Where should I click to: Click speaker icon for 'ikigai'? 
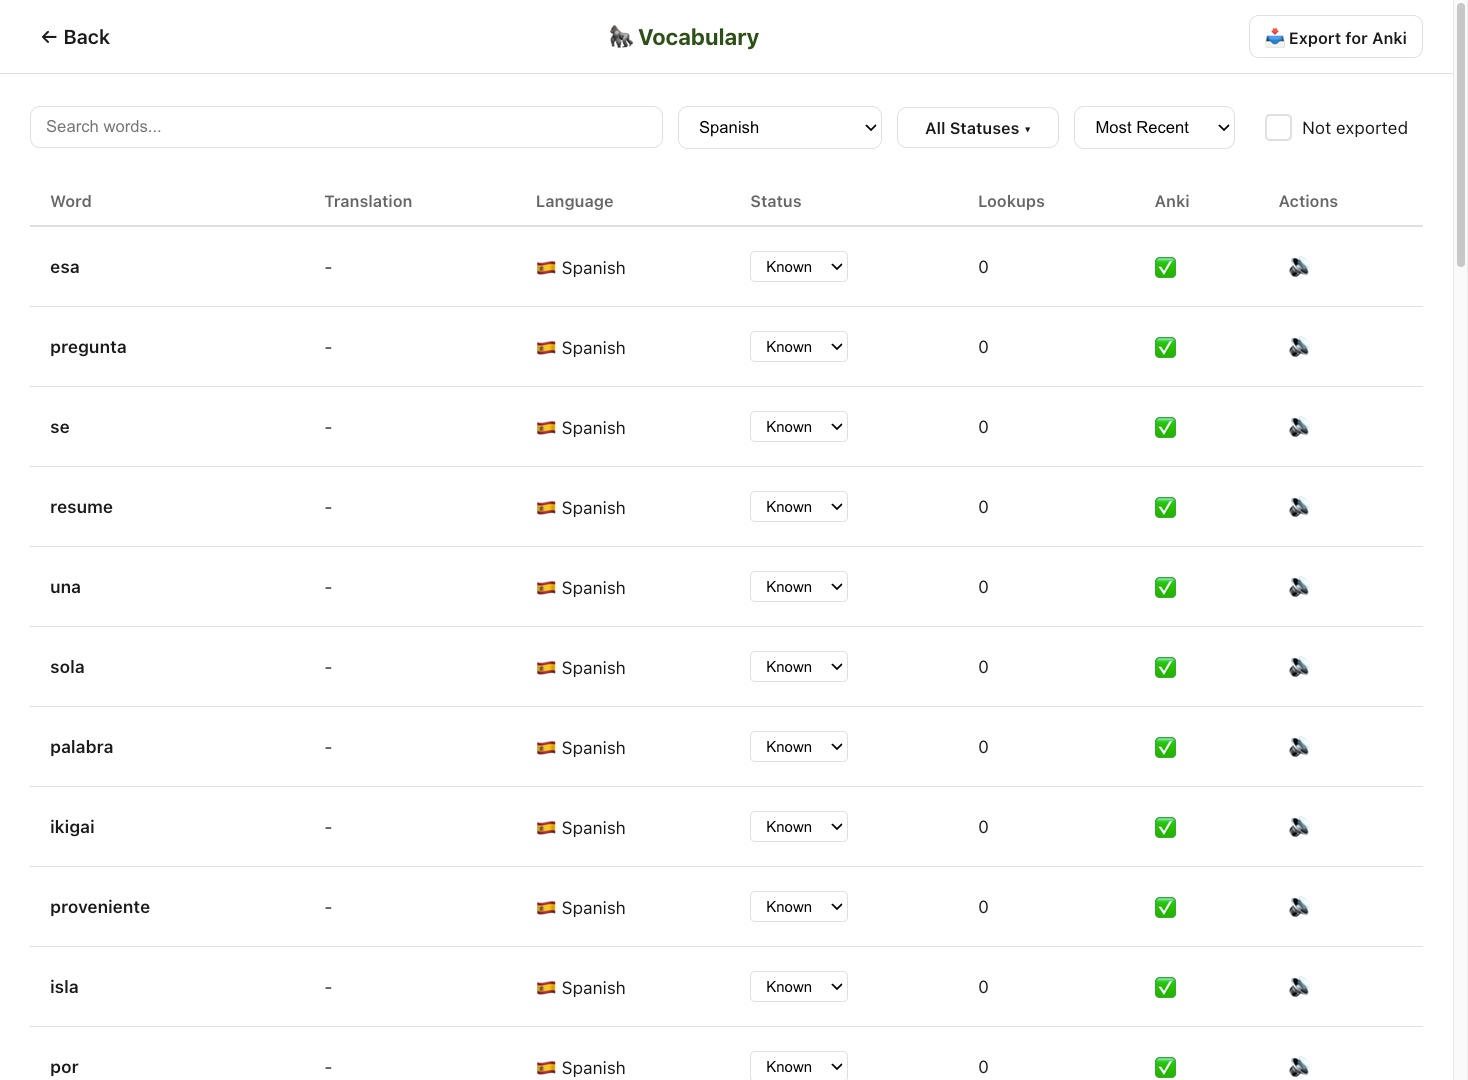[1298, 827]
